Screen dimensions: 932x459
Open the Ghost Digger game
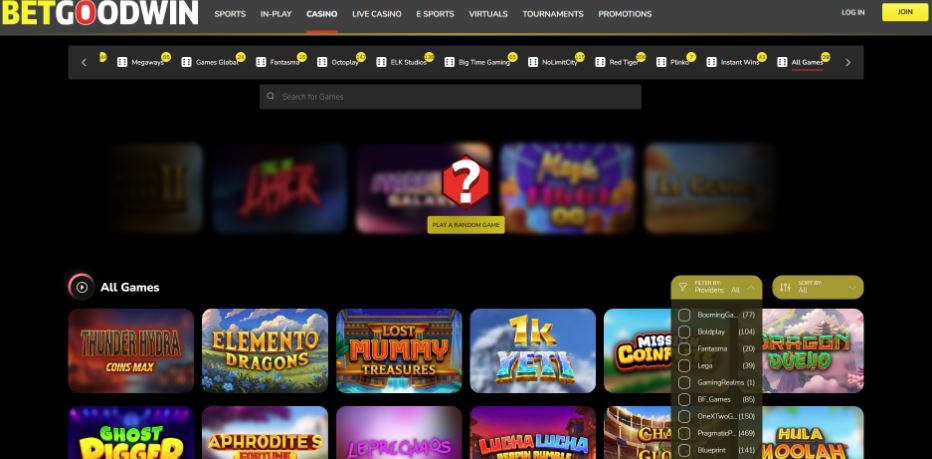pyautogui.click(x=131, y=433)
